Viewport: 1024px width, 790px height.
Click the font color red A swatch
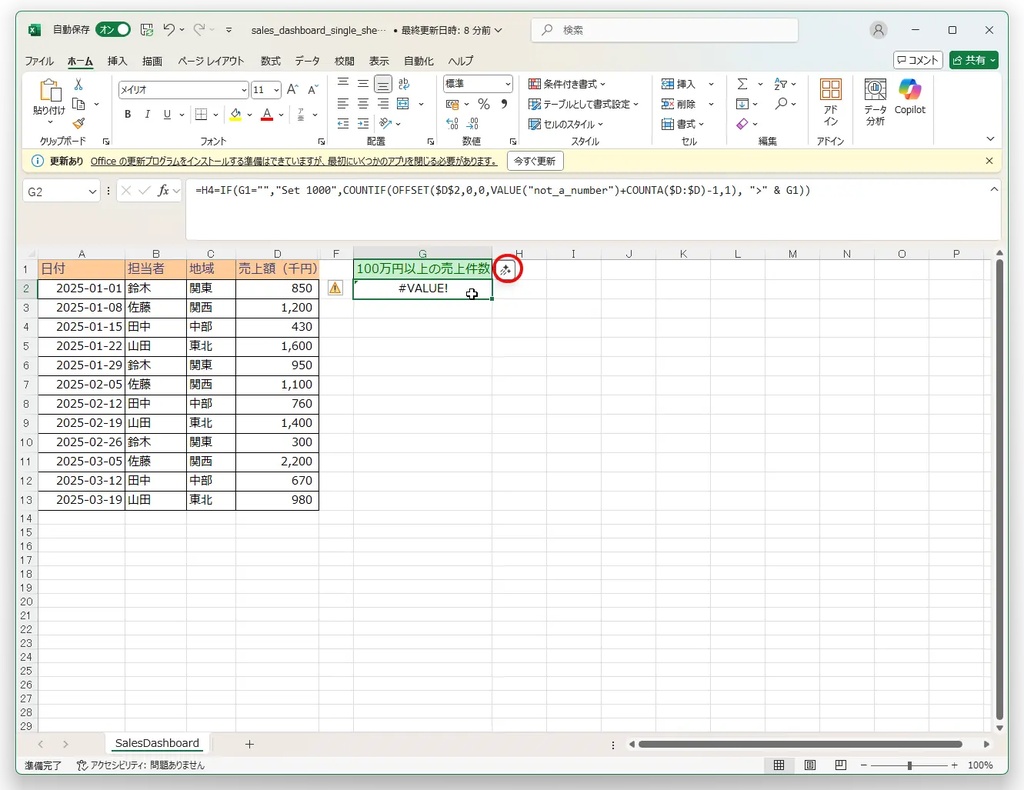pos(266,115)
